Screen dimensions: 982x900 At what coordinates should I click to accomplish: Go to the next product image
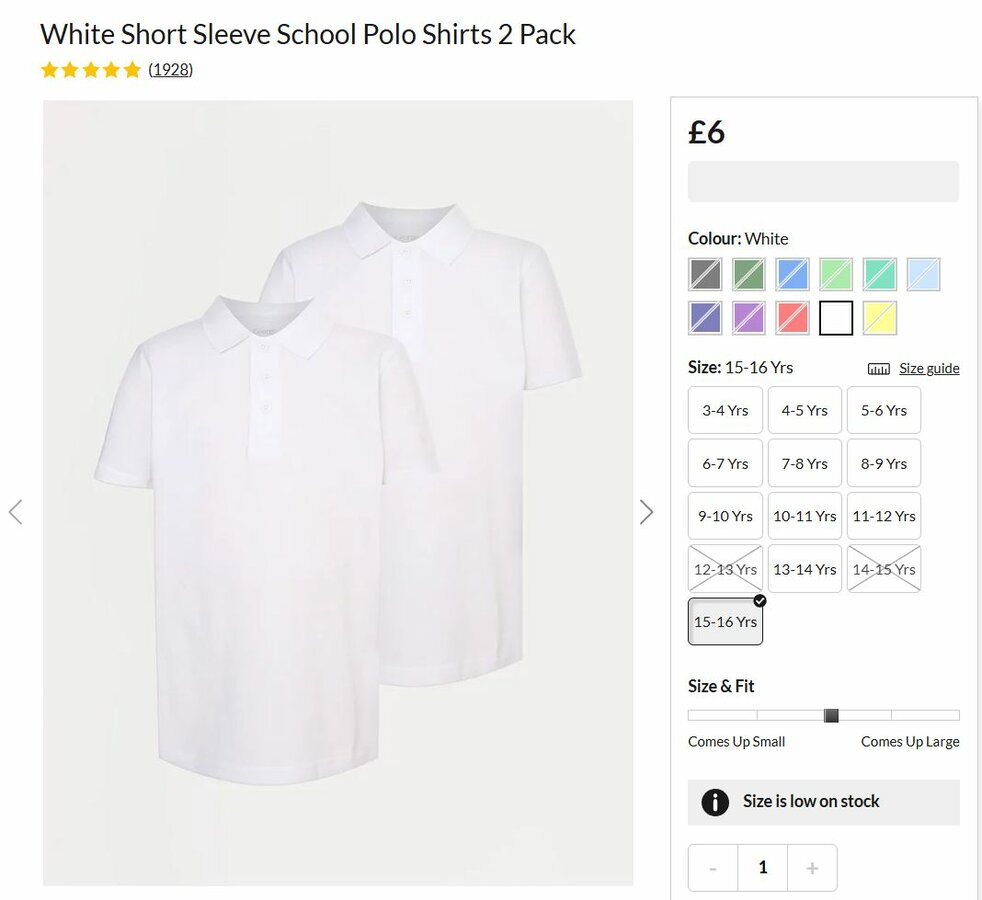click(x=646, y=513)
